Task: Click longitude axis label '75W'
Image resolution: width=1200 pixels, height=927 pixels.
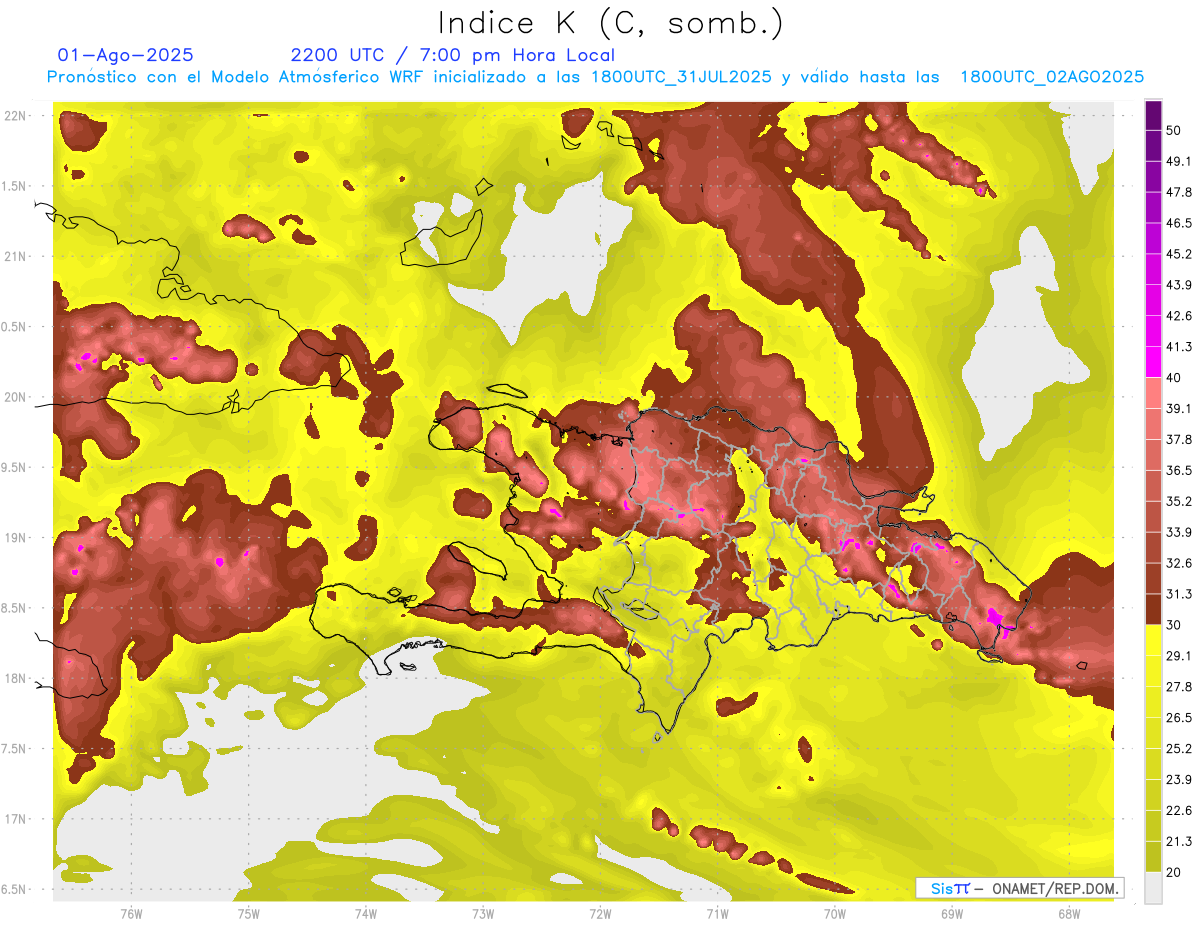Action: (248, 913)
